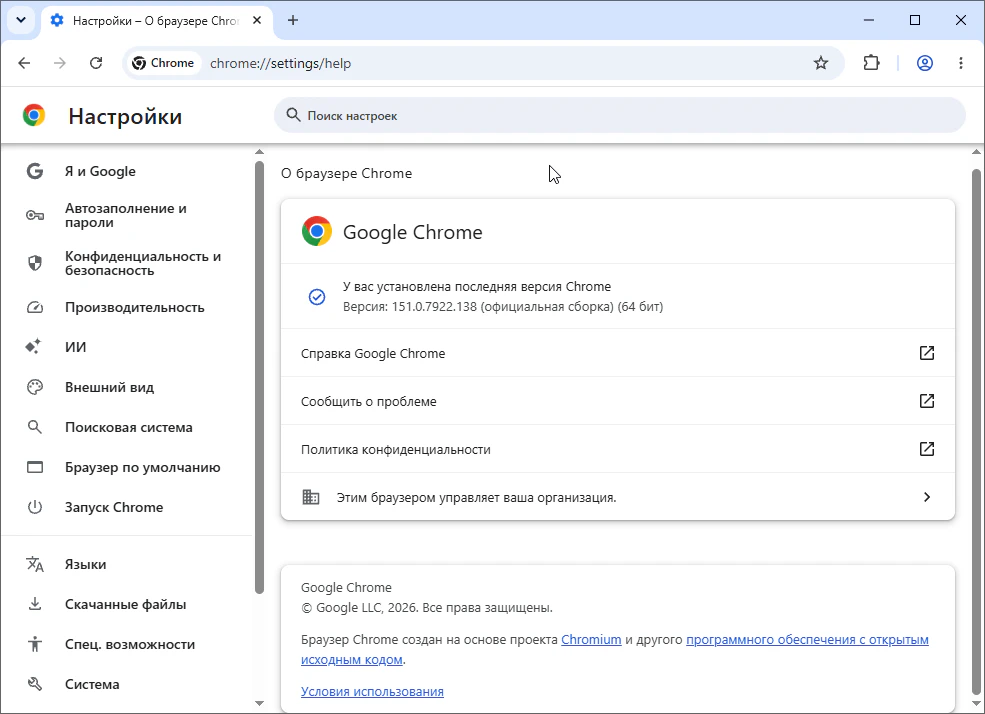
Task: Click the translate languages icon
Action: coord(35,564)
